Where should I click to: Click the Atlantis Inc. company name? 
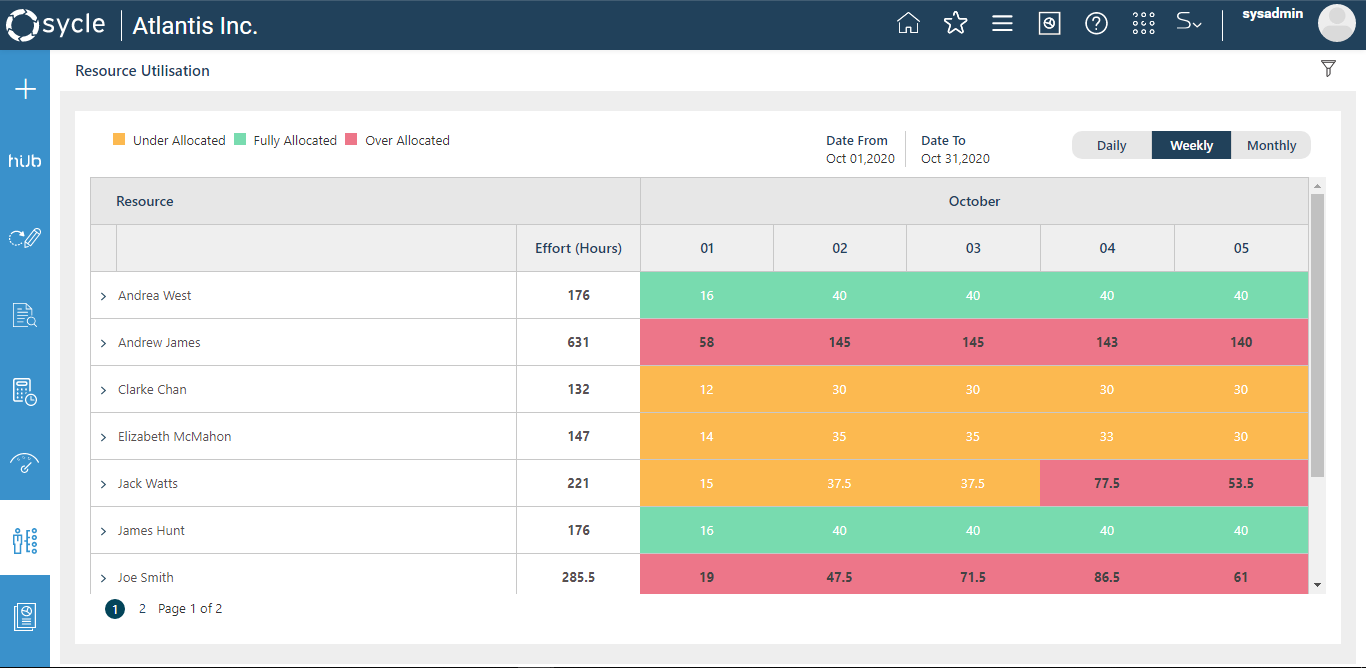tap(195, 26)
